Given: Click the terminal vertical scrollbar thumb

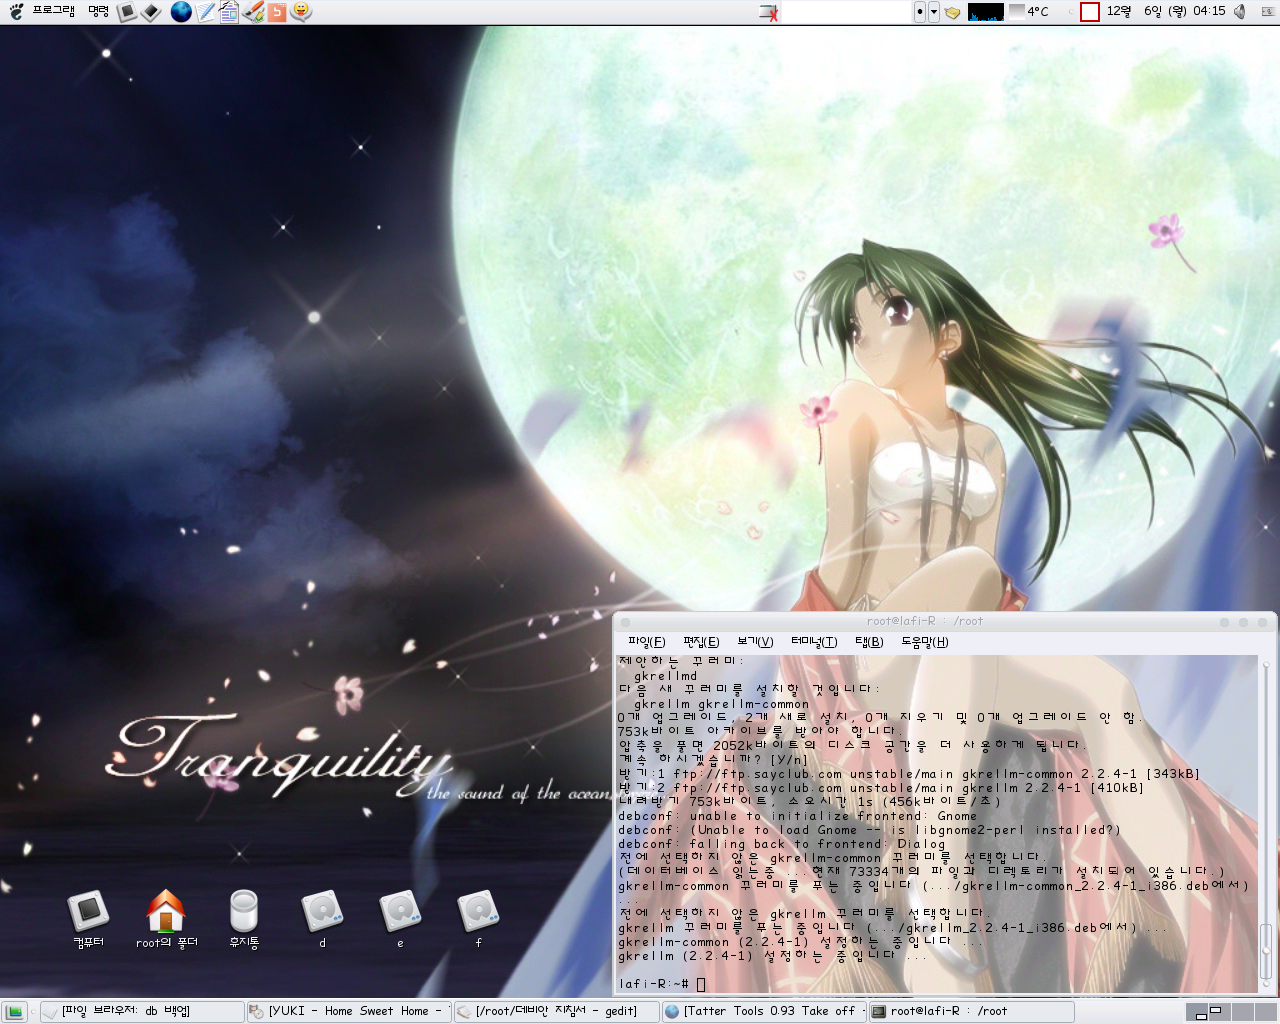Looking at the screenshot, I should pos(1265,952).
